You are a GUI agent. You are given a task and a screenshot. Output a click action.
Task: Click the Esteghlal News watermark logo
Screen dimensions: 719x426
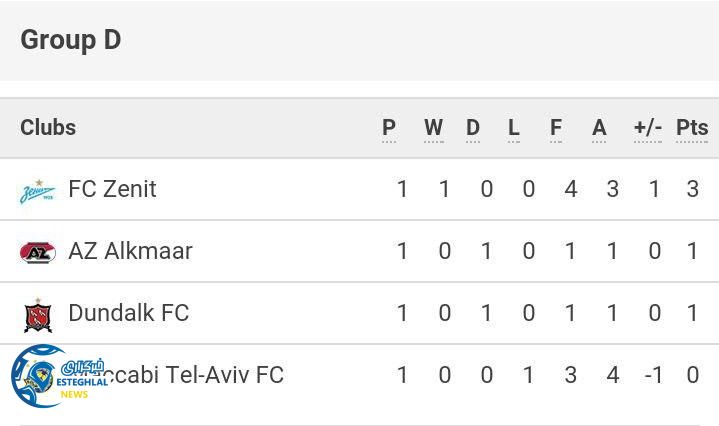[x=57, y=377]
